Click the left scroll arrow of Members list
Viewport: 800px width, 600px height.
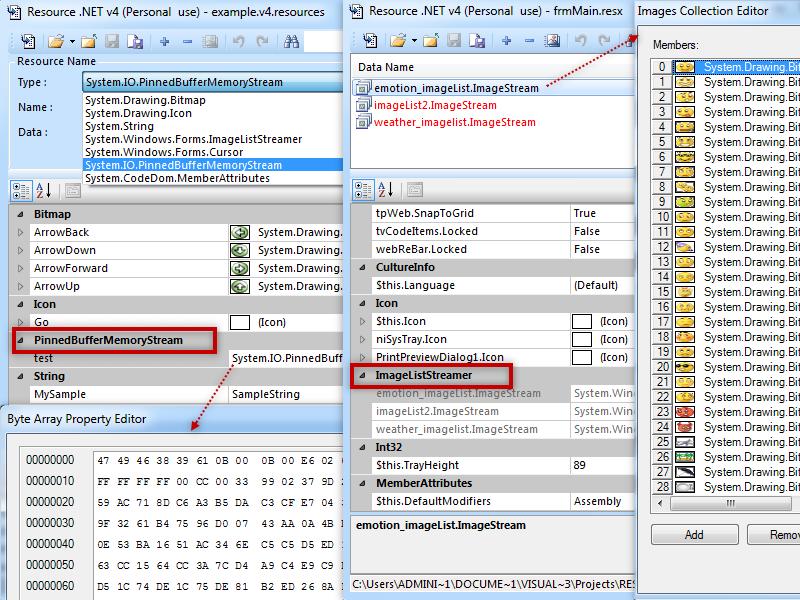coord(661,504)
